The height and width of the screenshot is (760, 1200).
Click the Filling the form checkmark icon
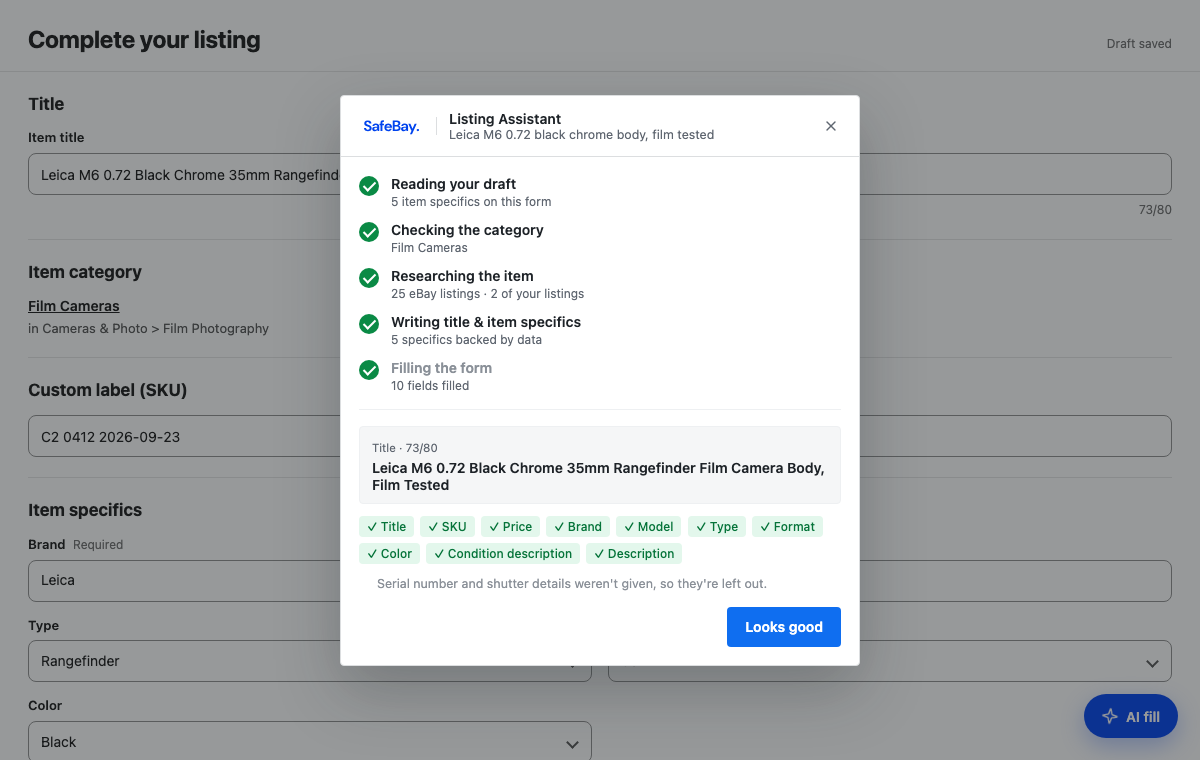[x=369, y=370]
